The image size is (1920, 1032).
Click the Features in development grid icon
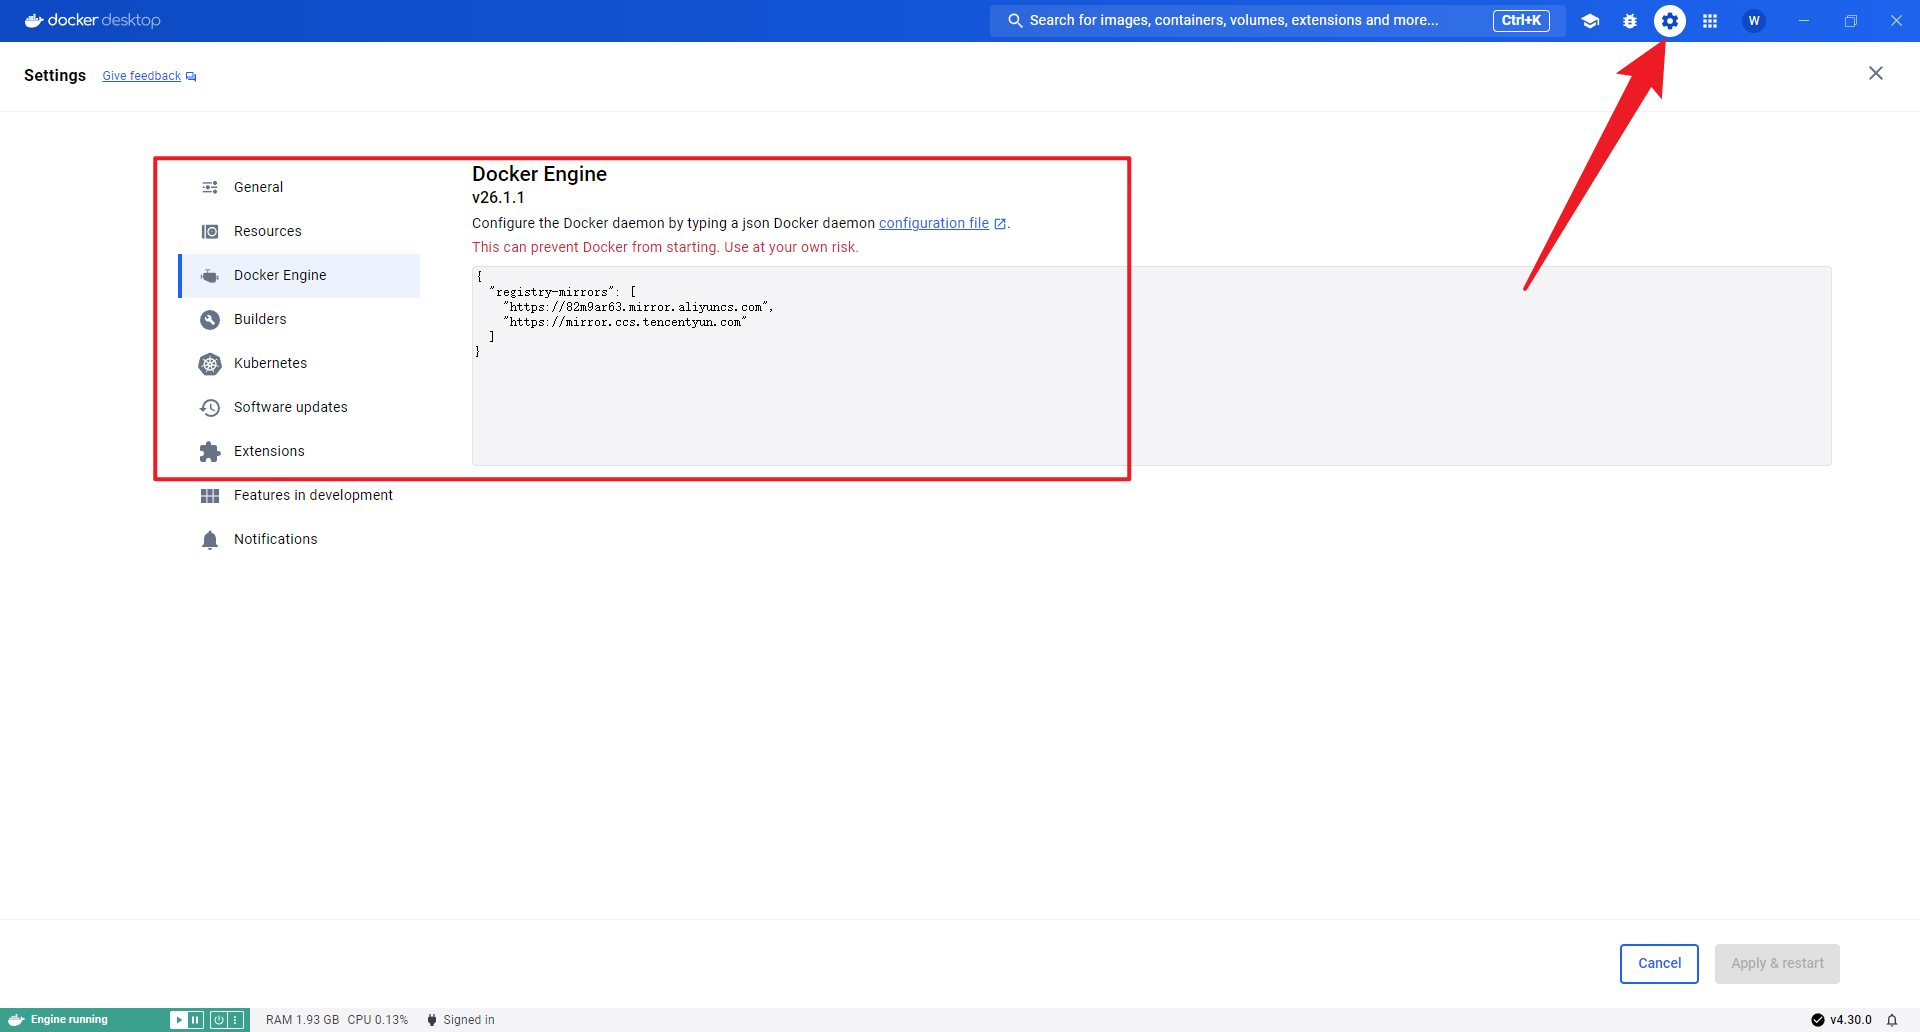pos(210,496)
